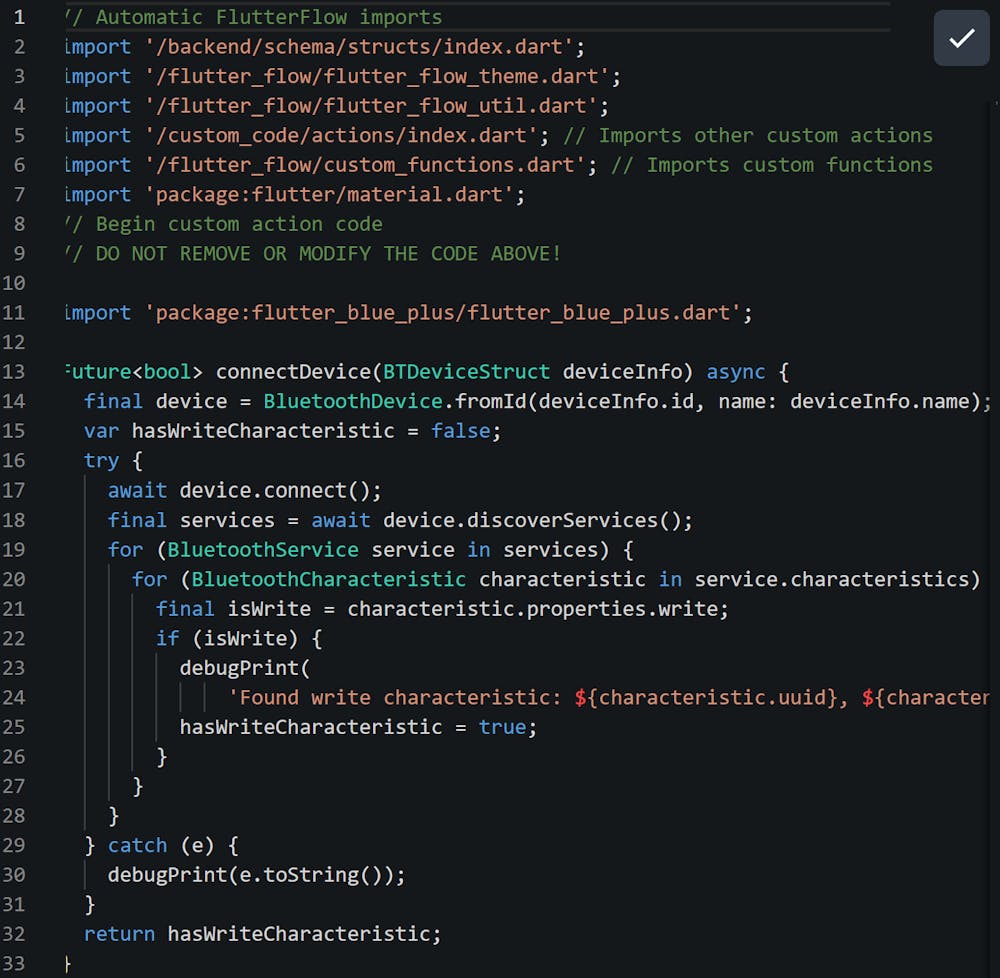Click the device.connect() call
This screenshot has width=1000, height=978.
point(280,491)
